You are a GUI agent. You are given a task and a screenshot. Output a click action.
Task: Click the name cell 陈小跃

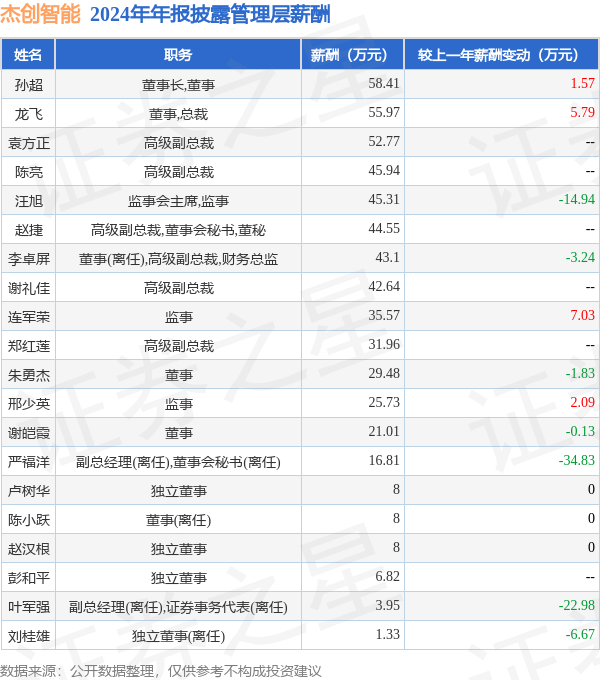[29, 520]
